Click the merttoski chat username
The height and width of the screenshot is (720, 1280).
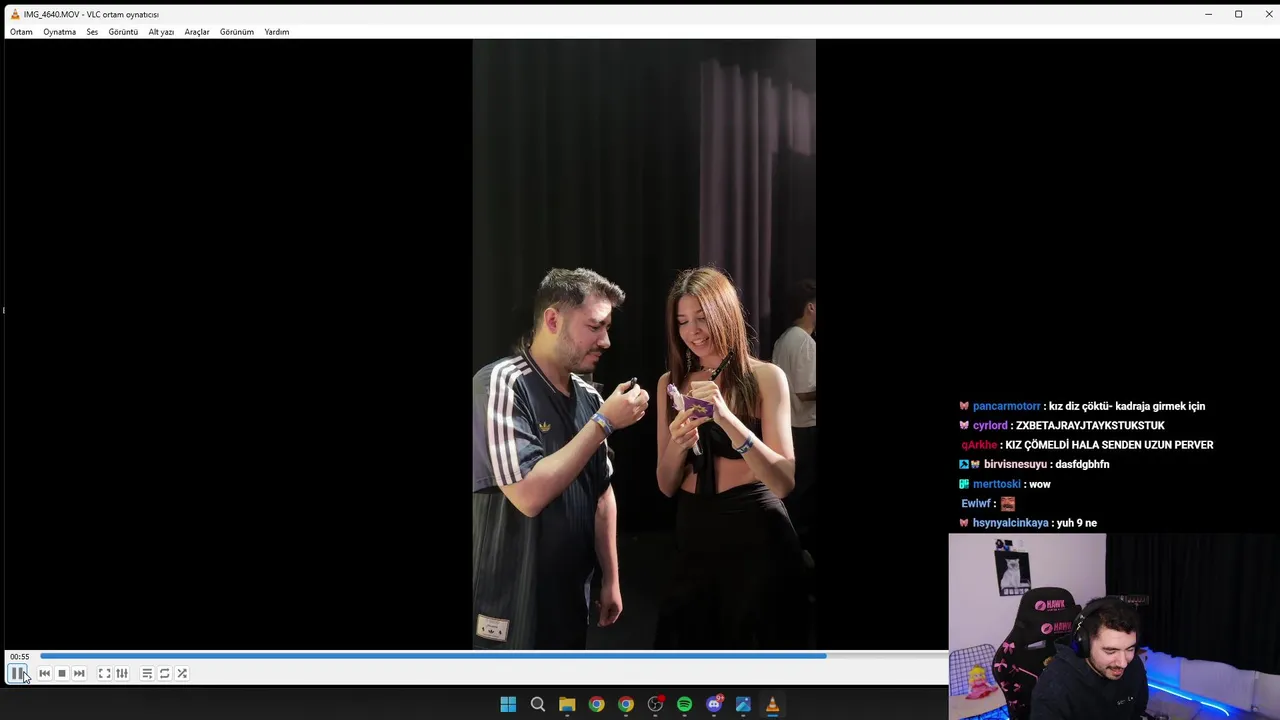coord(996,484)
